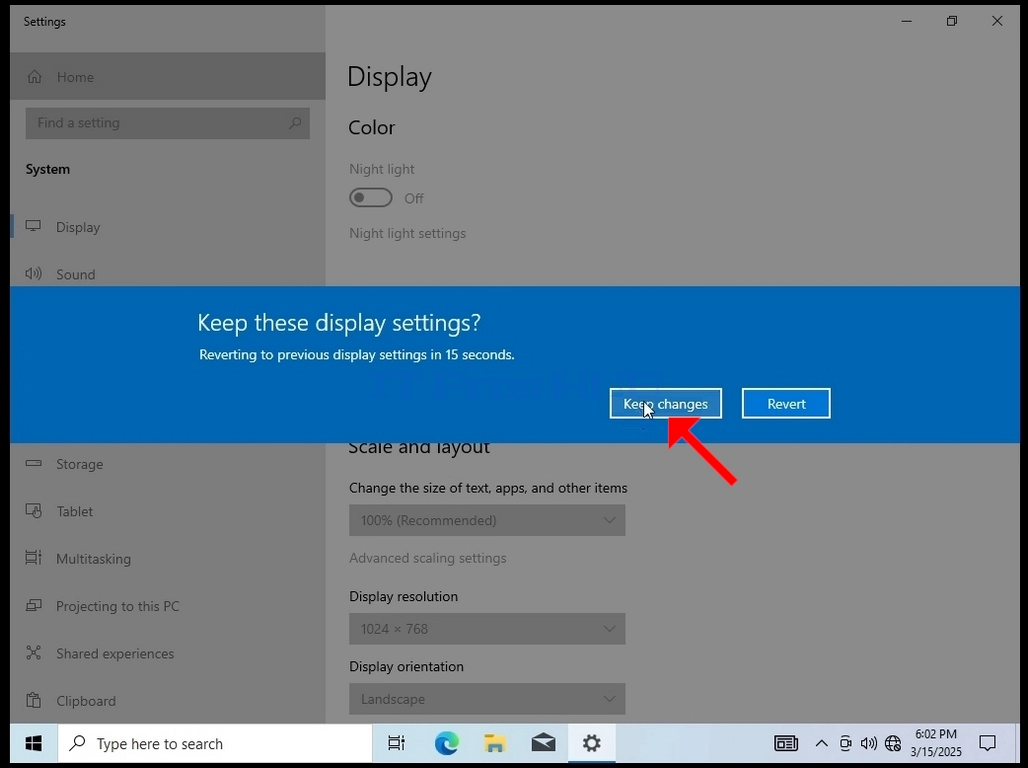The image size is (1028, 768).
Task: Click Keep changes button
Action: pyautogui.click(x=665, y=403)
